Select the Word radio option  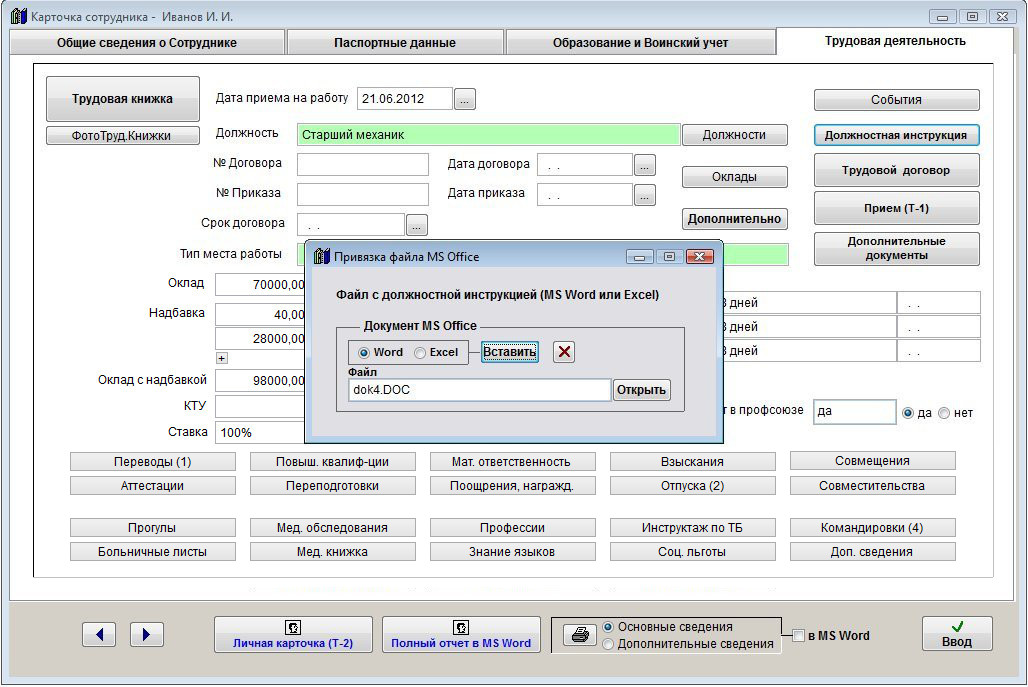(364, 352)
